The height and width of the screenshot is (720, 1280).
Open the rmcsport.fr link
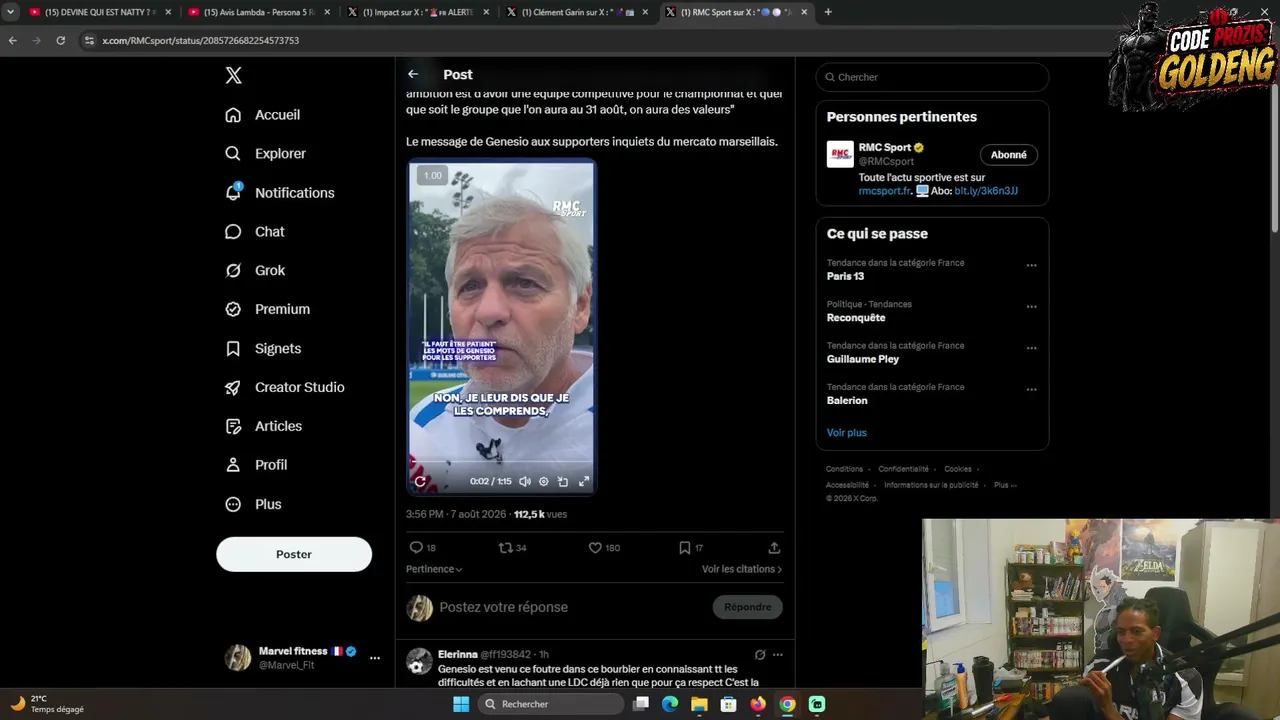click(885, 191)
